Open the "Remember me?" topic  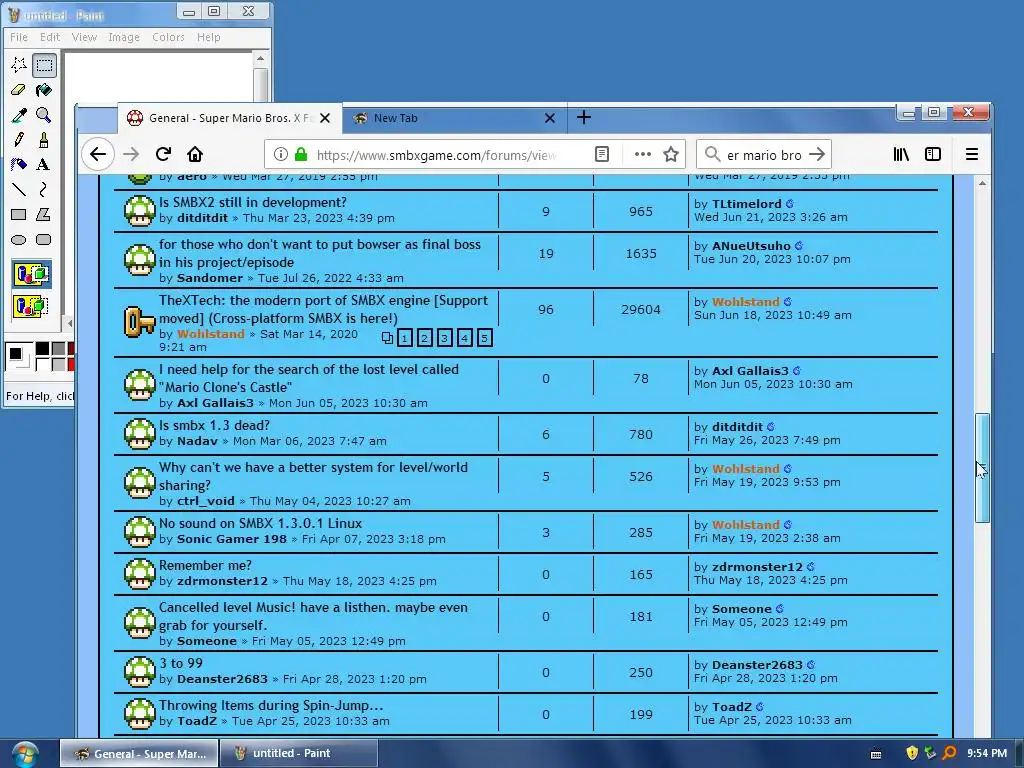click(x=205, y=565)
